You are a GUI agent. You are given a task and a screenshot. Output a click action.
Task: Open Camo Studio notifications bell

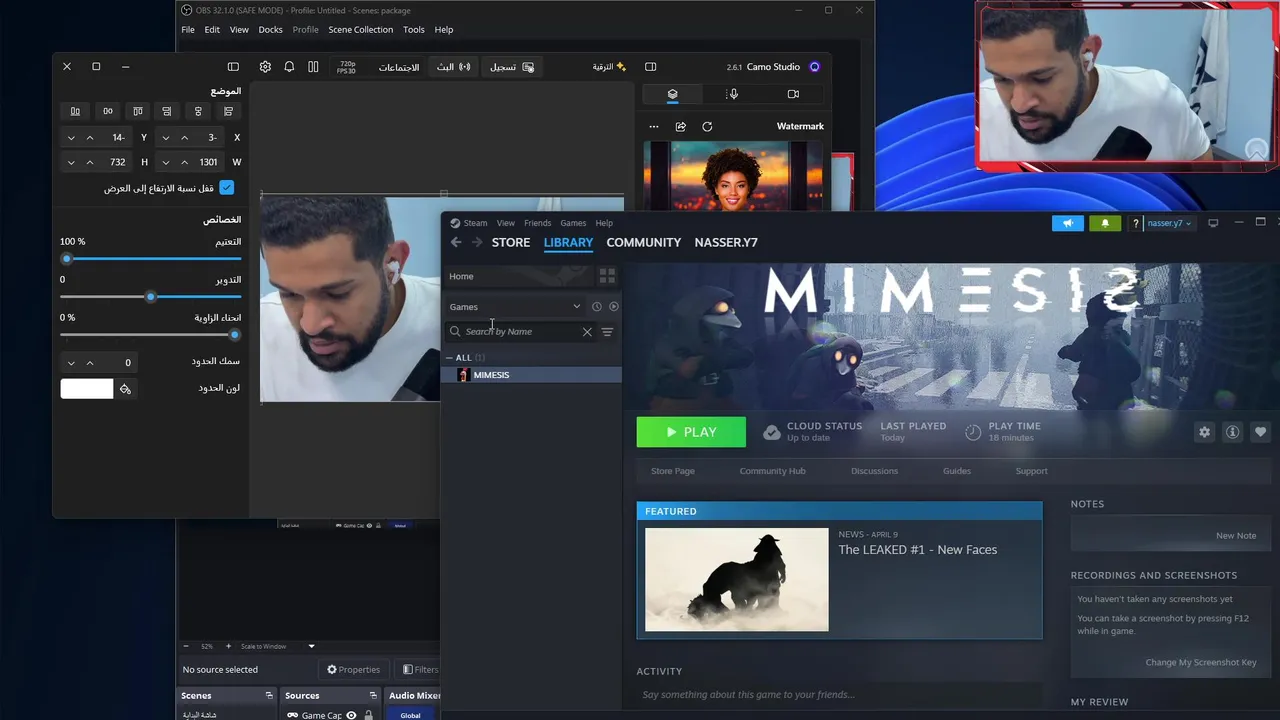pos(289,67)
